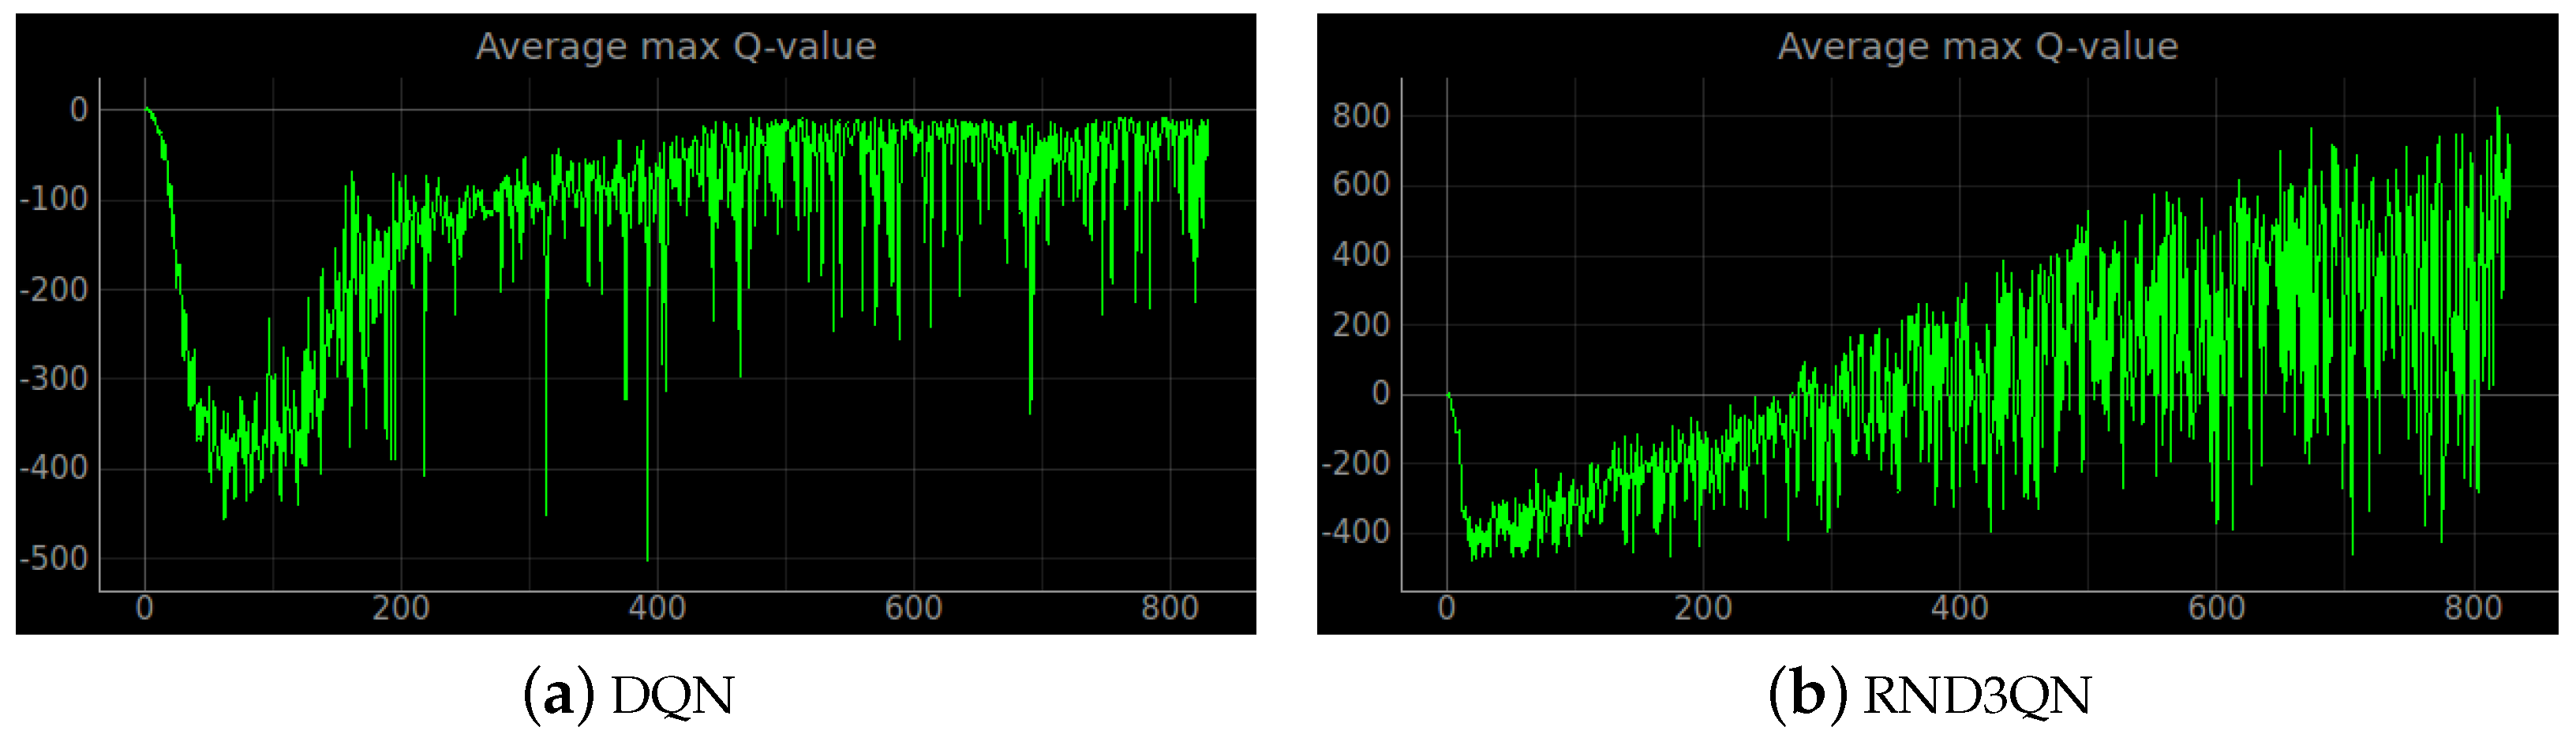Toggle the right plot title Average max Q-value
The image size is (2576, 742).
tap(1977, 45)
